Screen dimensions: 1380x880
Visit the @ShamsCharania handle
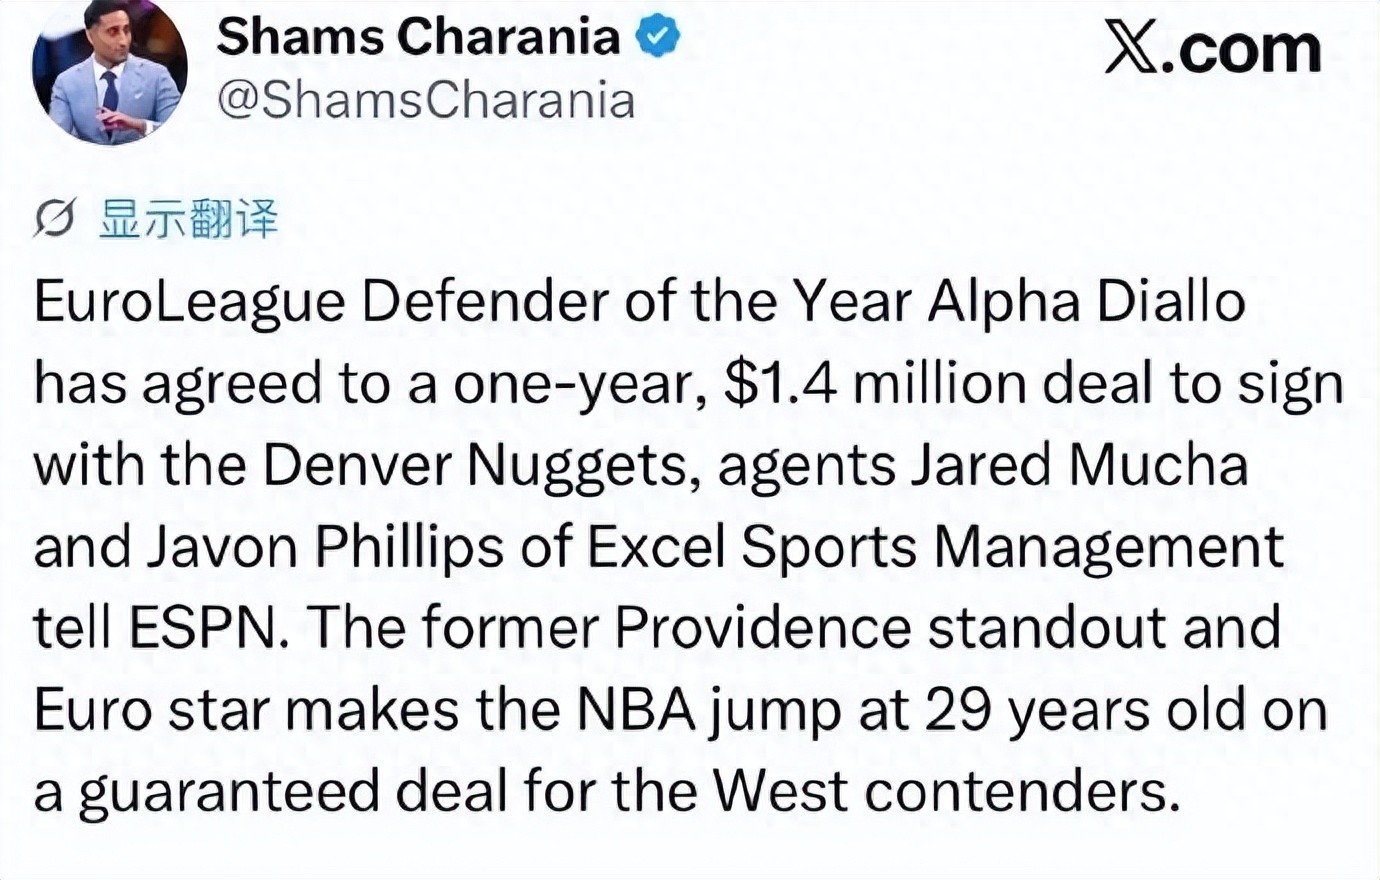tap(426, 101)
